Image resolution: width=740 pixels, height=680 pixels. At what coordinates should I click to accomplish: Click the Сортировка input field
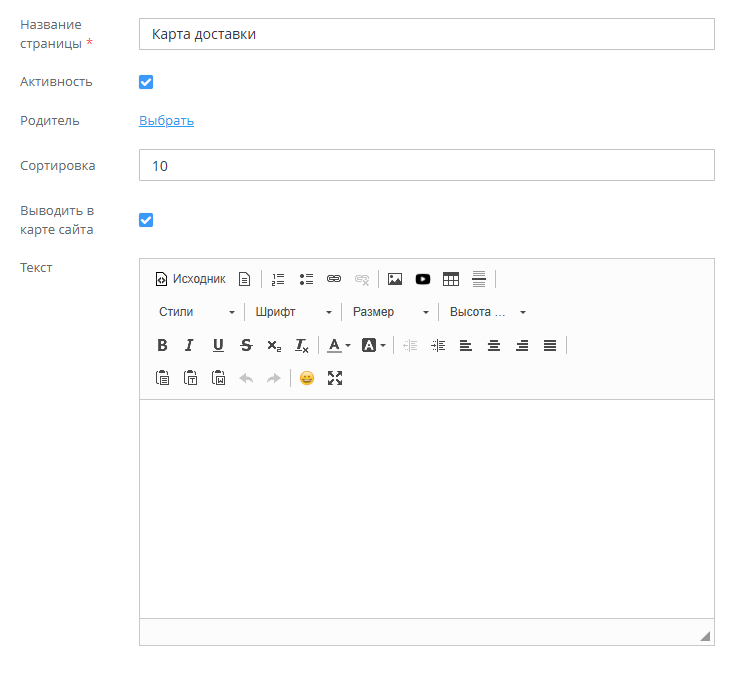pos(426,165)
